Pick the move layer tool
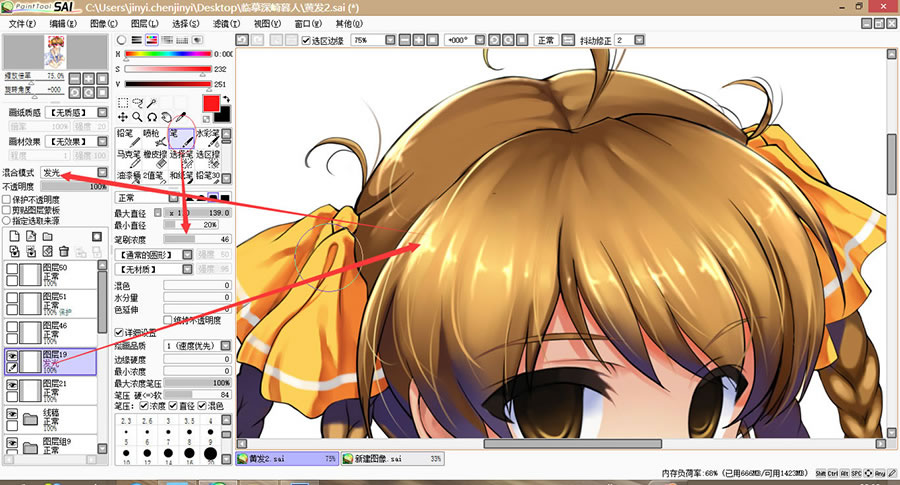This screenshot has width=900, height=485. [x=123, y=117]
